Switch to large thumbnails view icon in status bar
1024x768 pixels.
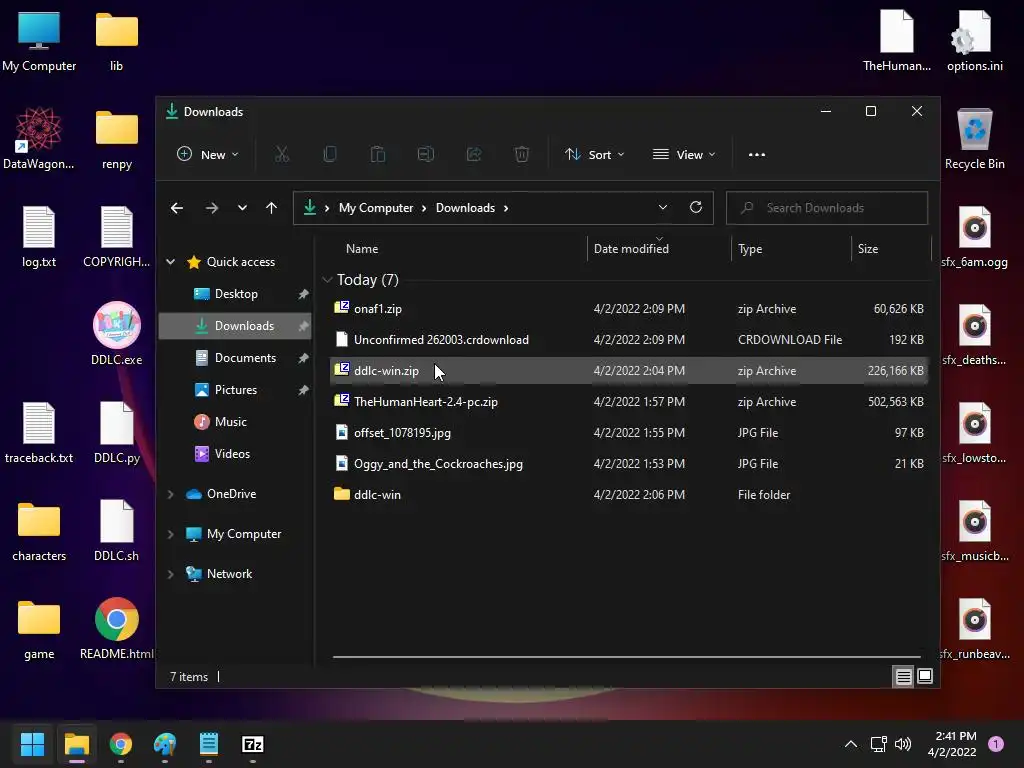pyautogui.click(x=925, y=677)
